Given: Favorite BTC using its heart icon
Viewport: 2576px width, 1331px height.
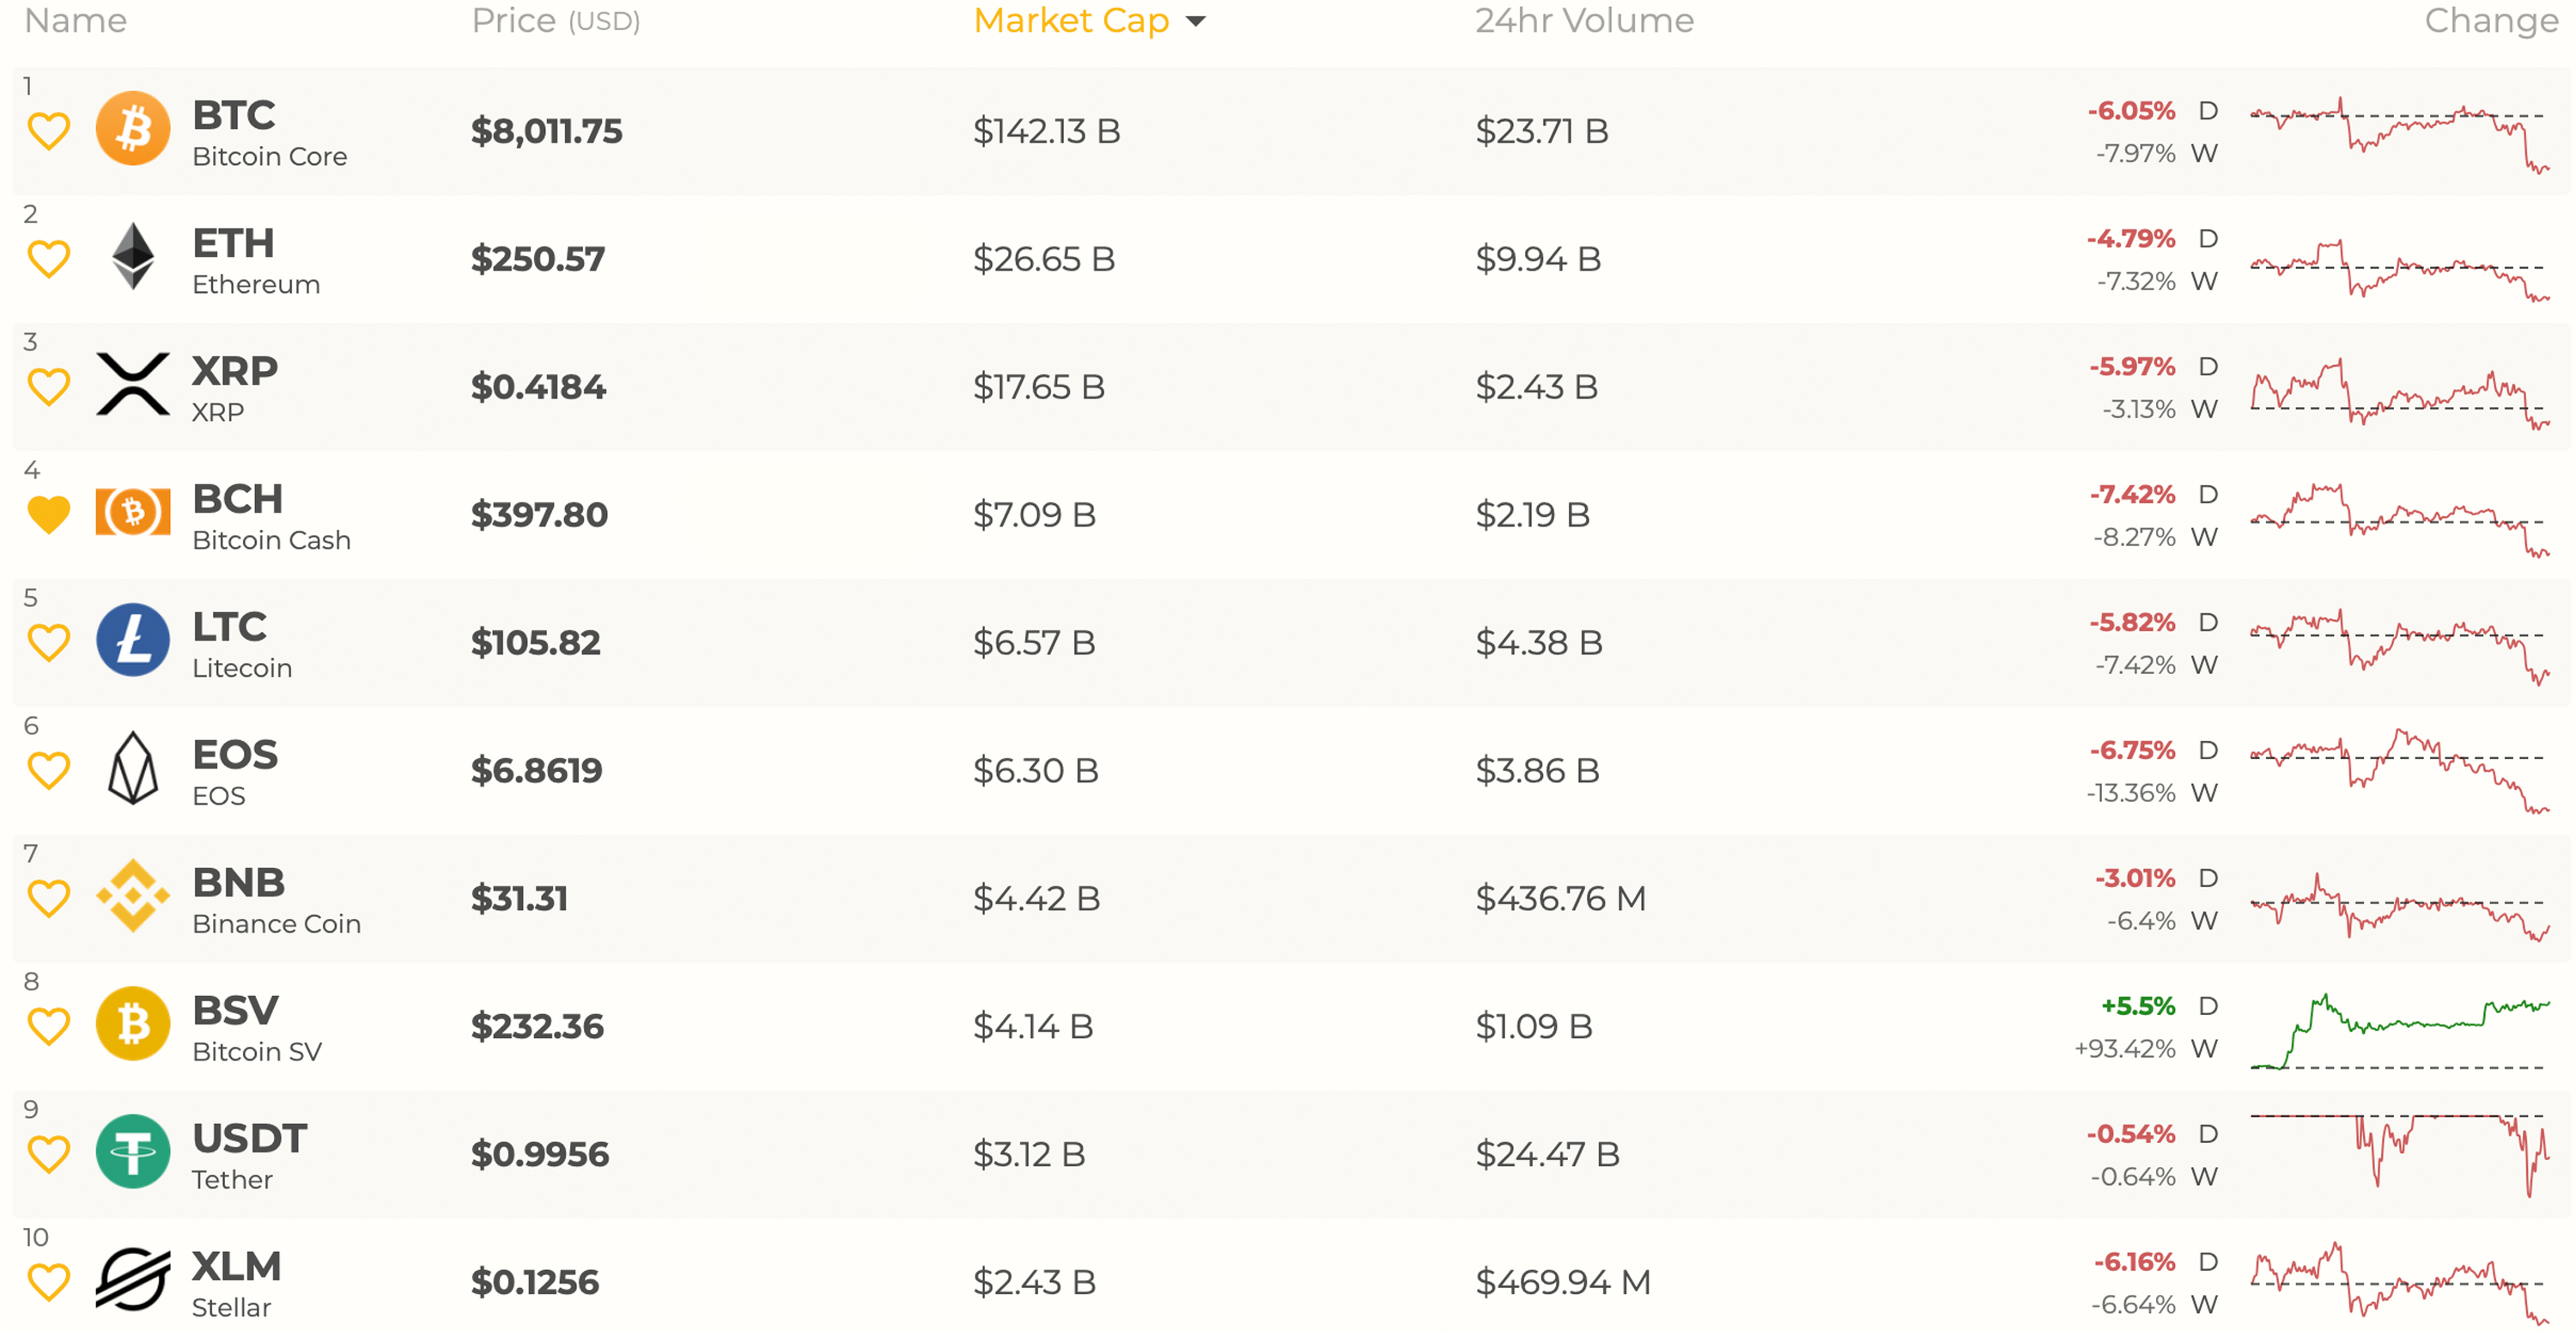Looking at the screenshot, I should coord(48,131).
